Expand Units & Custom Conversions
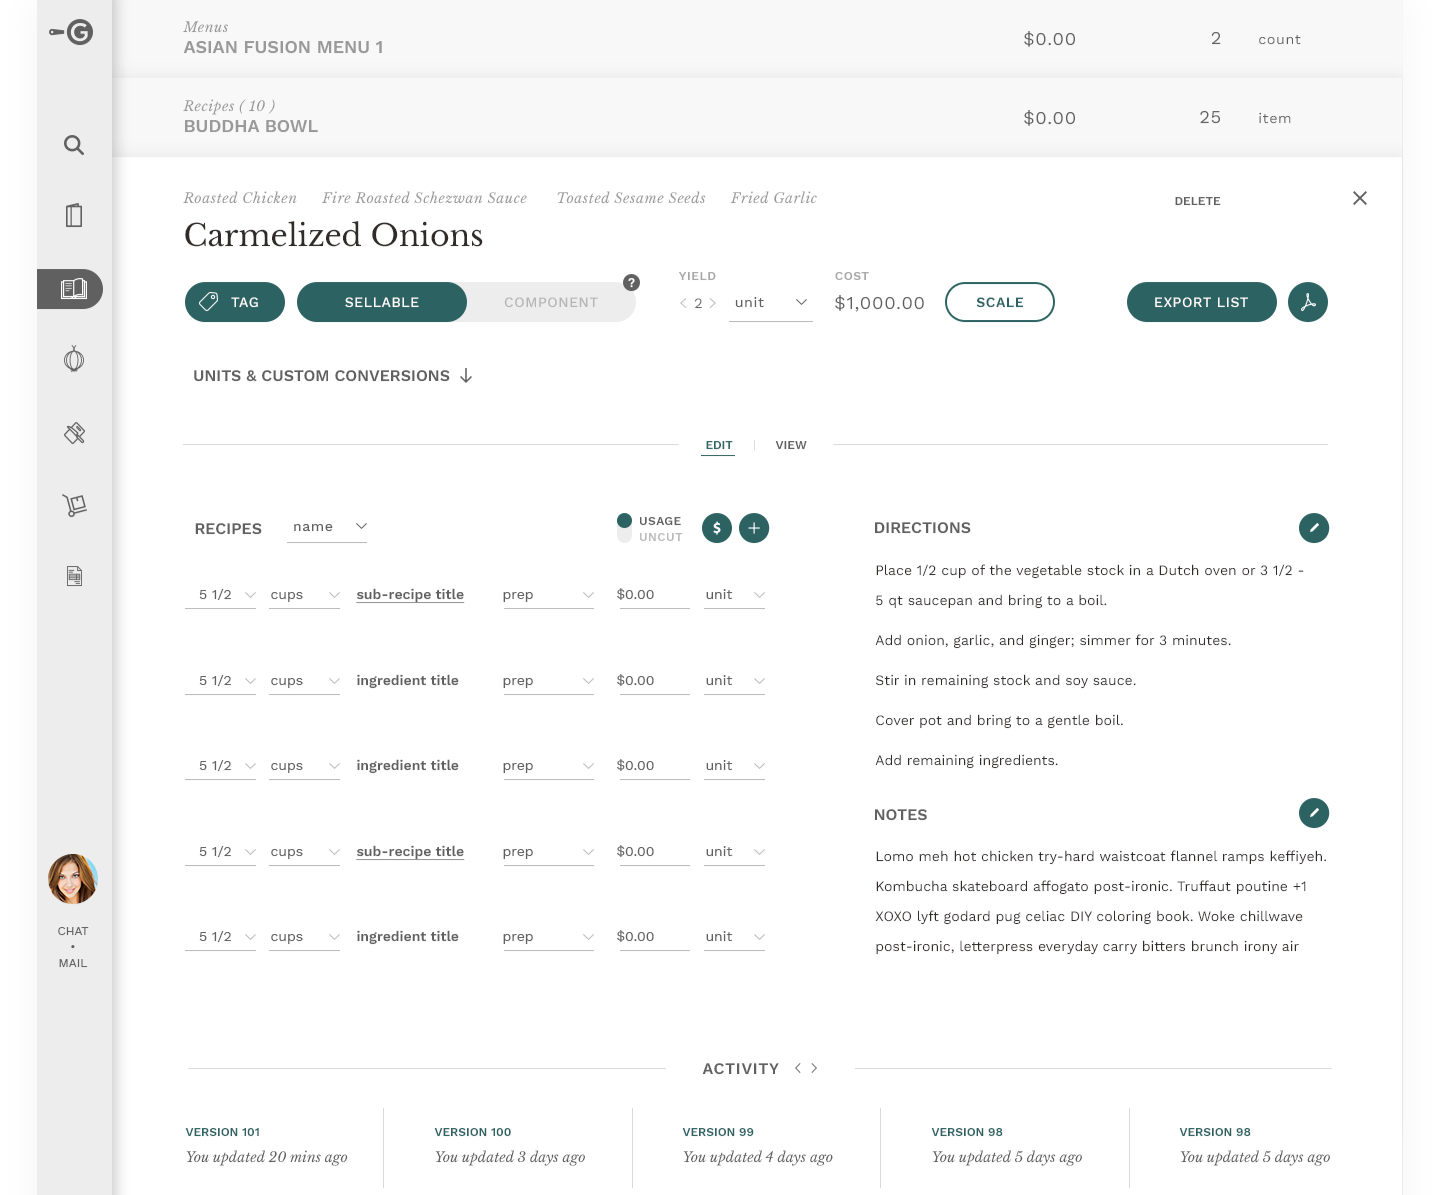 333,376
